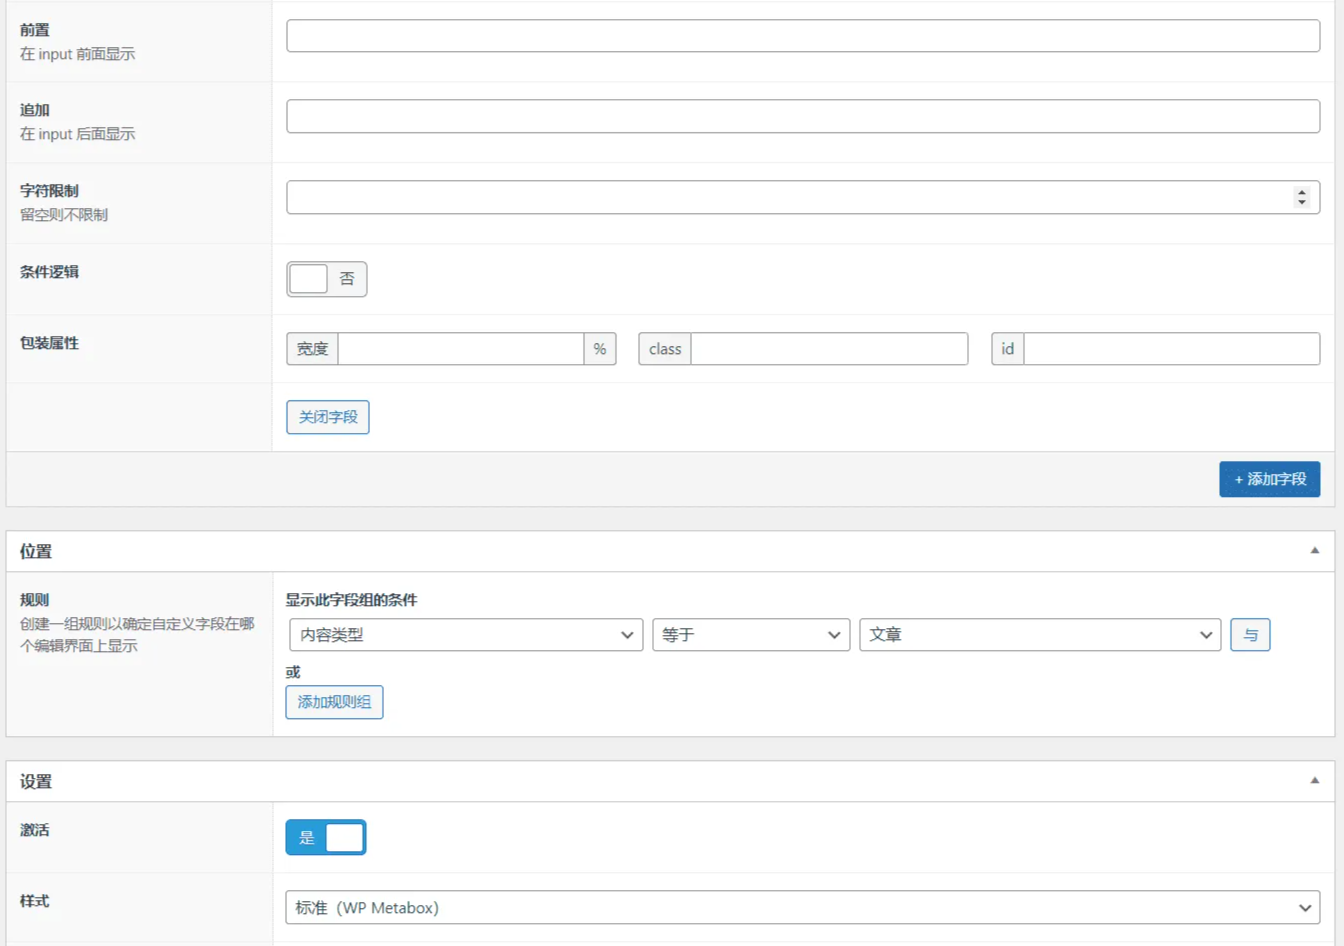Click the 留空则不限制 hint text
The height and width of the screenshot is (946, 1344).
(x=64, y=215)
